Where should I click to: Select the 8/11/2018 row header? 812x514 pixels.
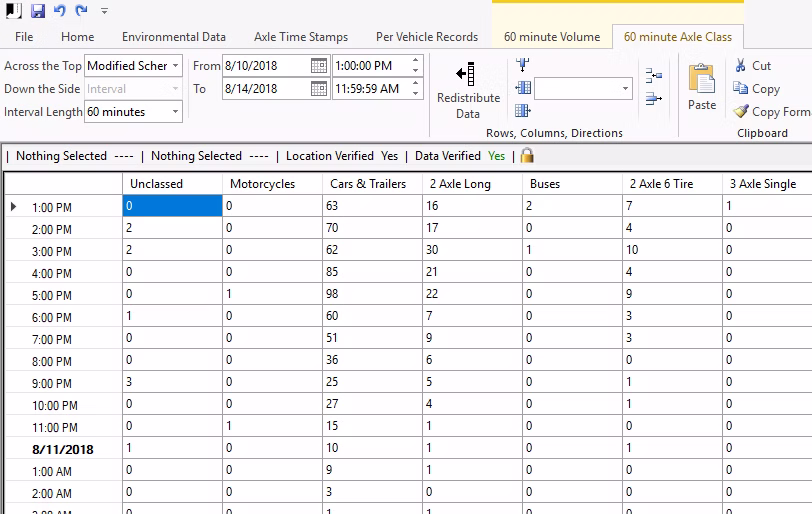[x=63, y=449]
